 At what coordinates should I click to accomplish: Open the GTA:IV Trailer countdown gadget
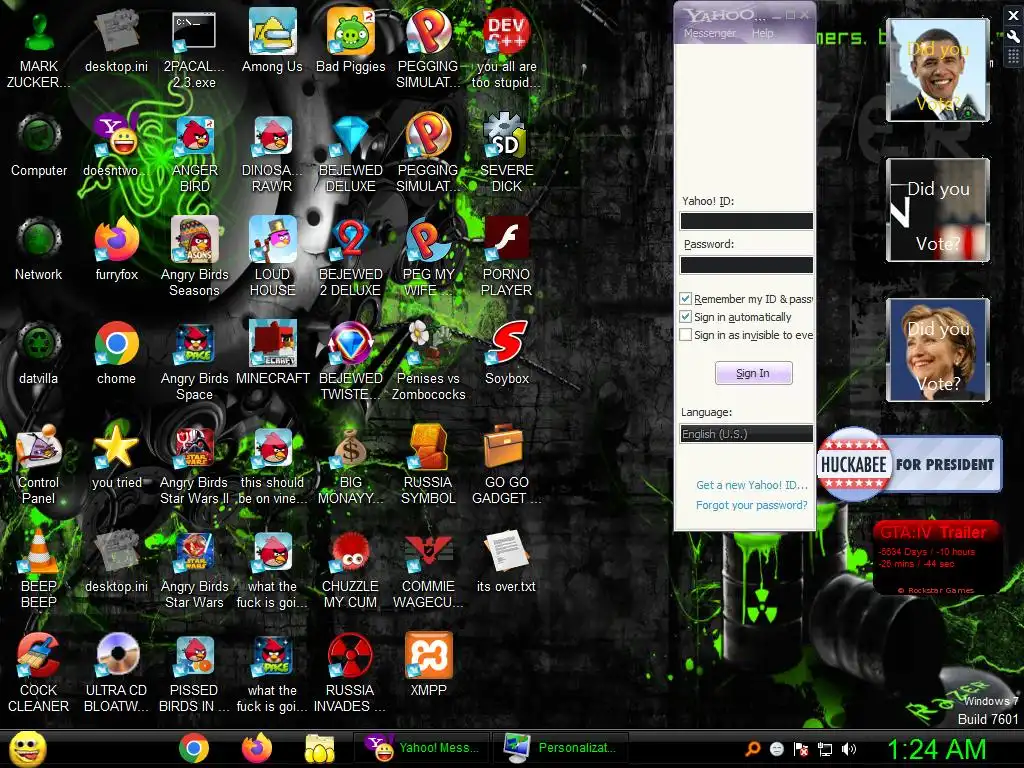pos(938,557)
